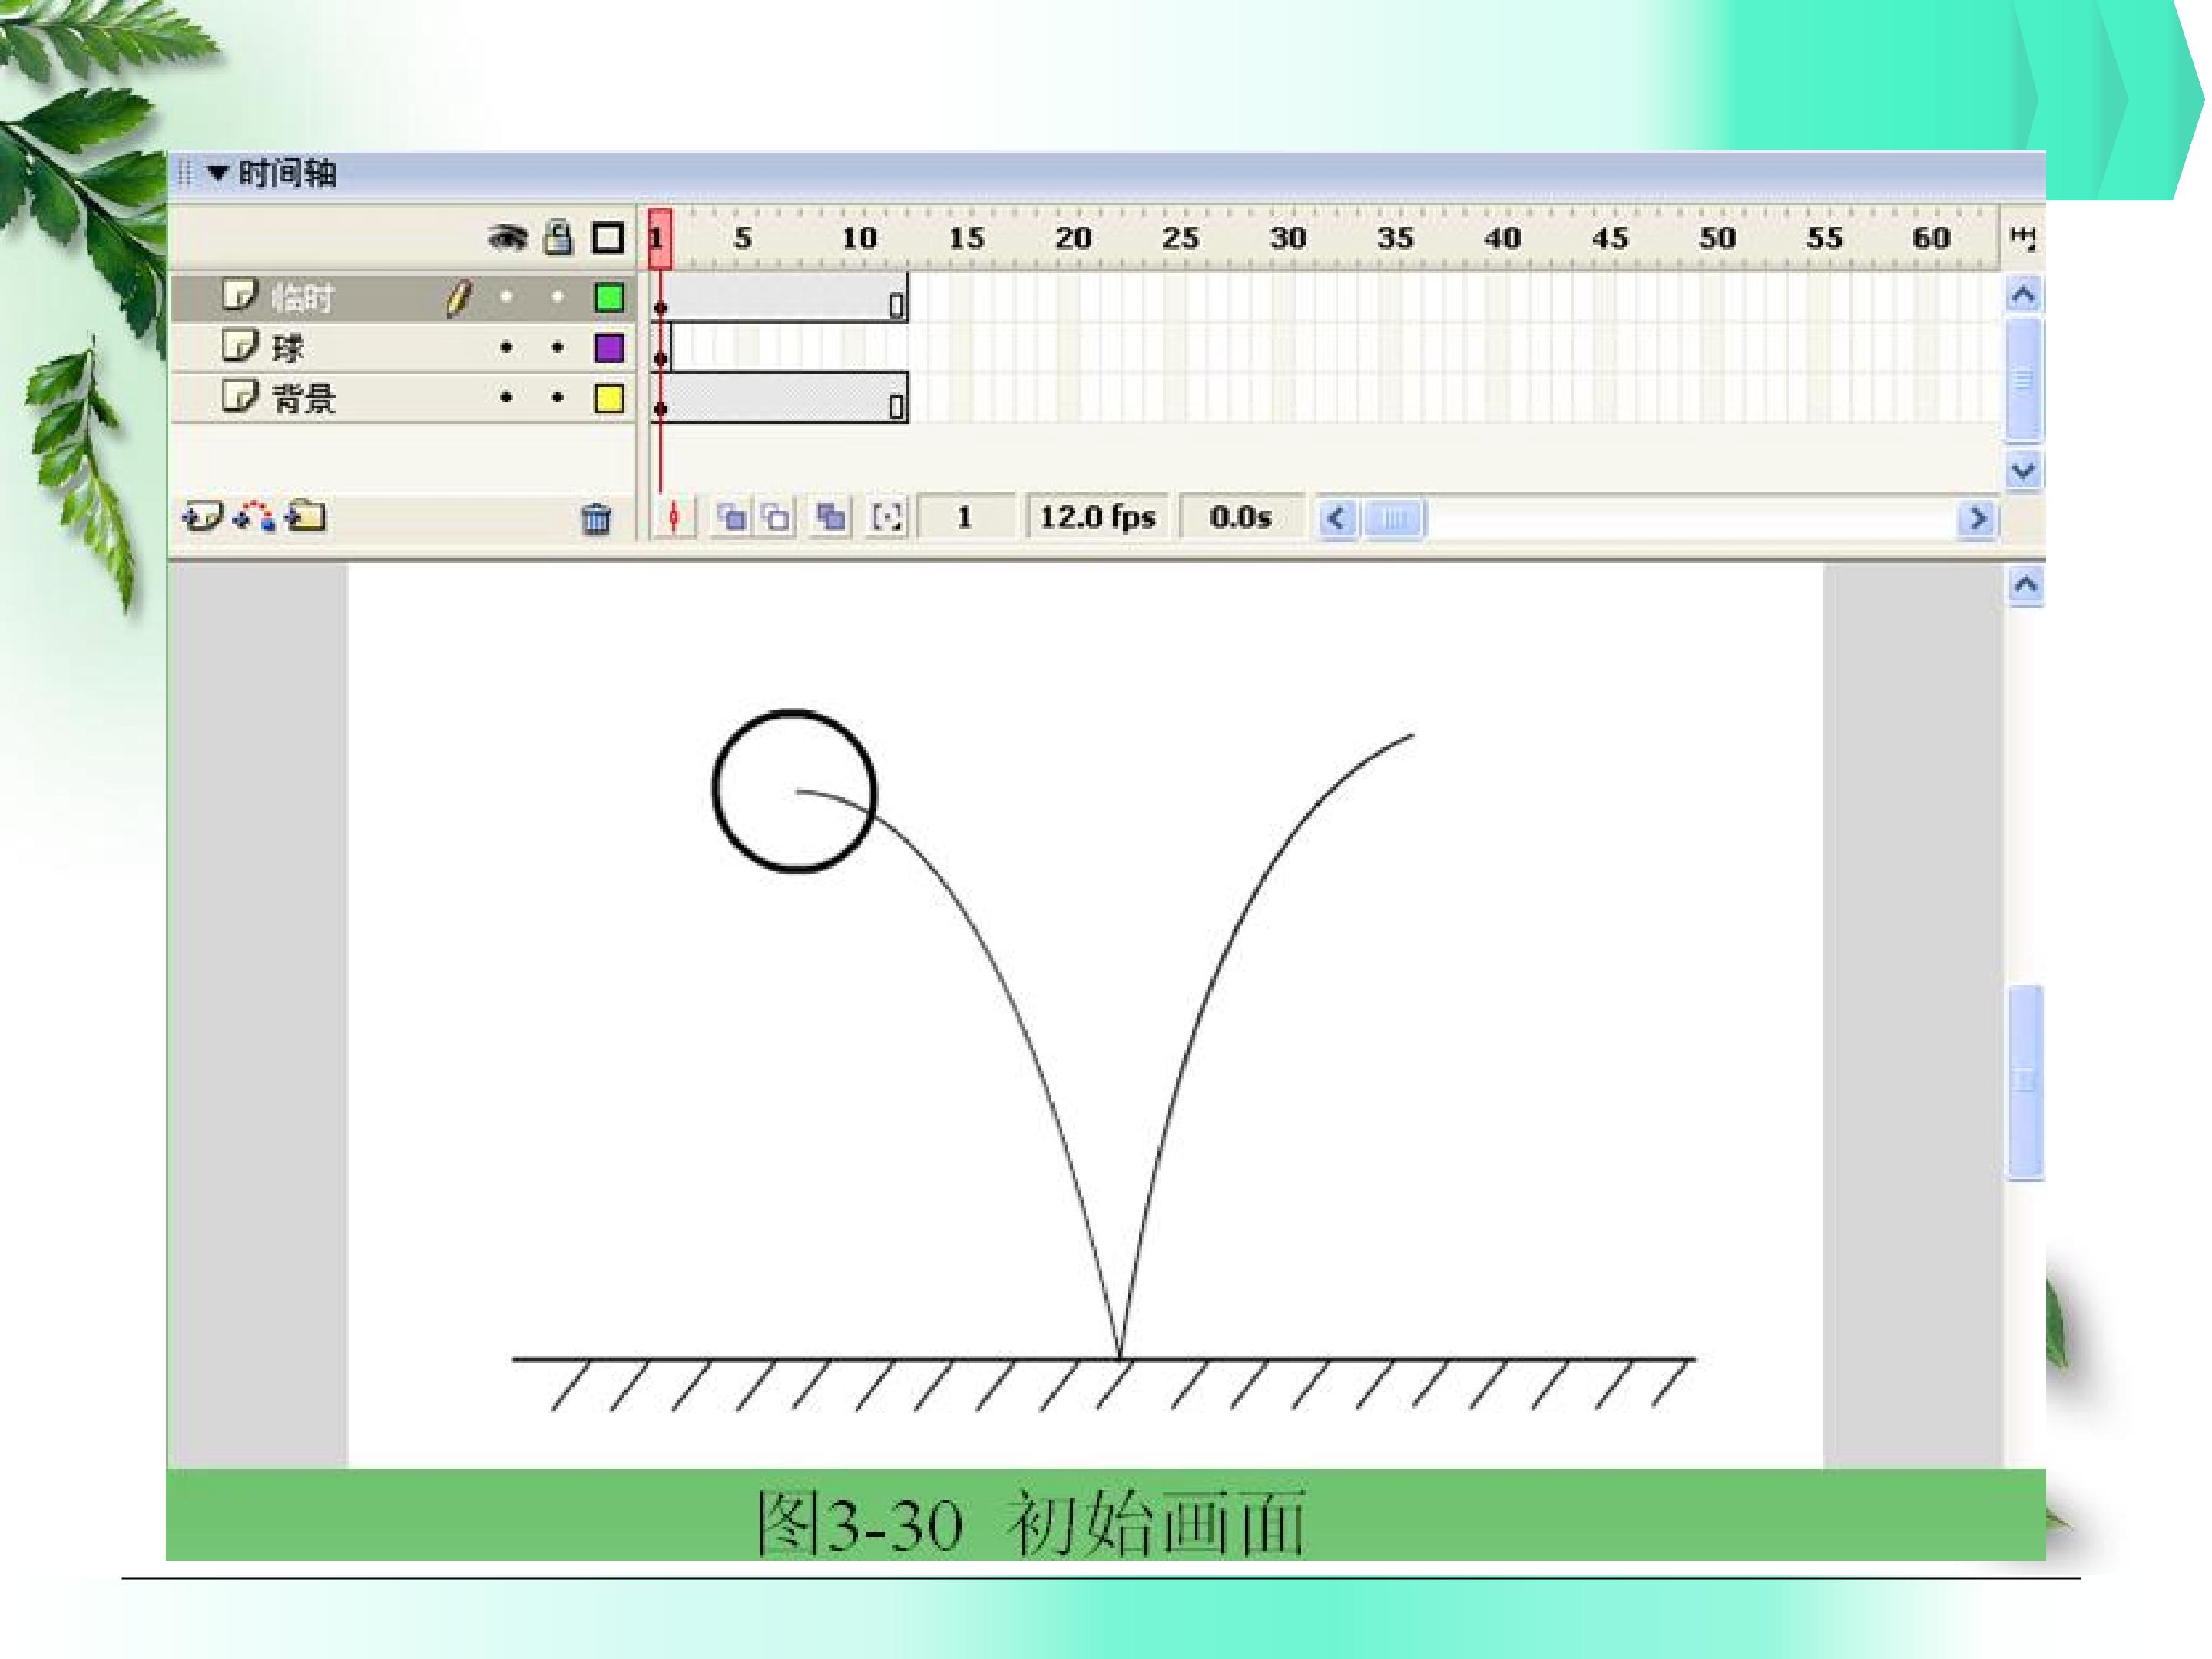Toggle the Onion Skin button
This screenshot has height=1659, width=2212.
pyautogui.click(x=732, y=517)
